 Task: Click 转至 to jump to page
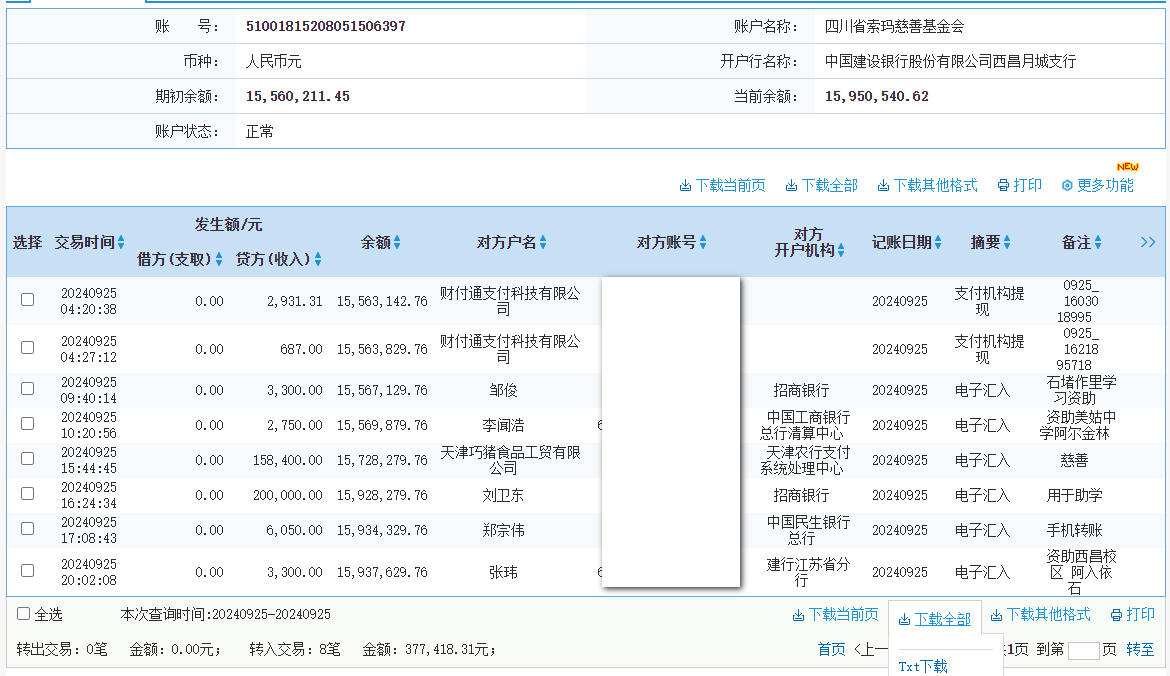(x=1140, y=649)
